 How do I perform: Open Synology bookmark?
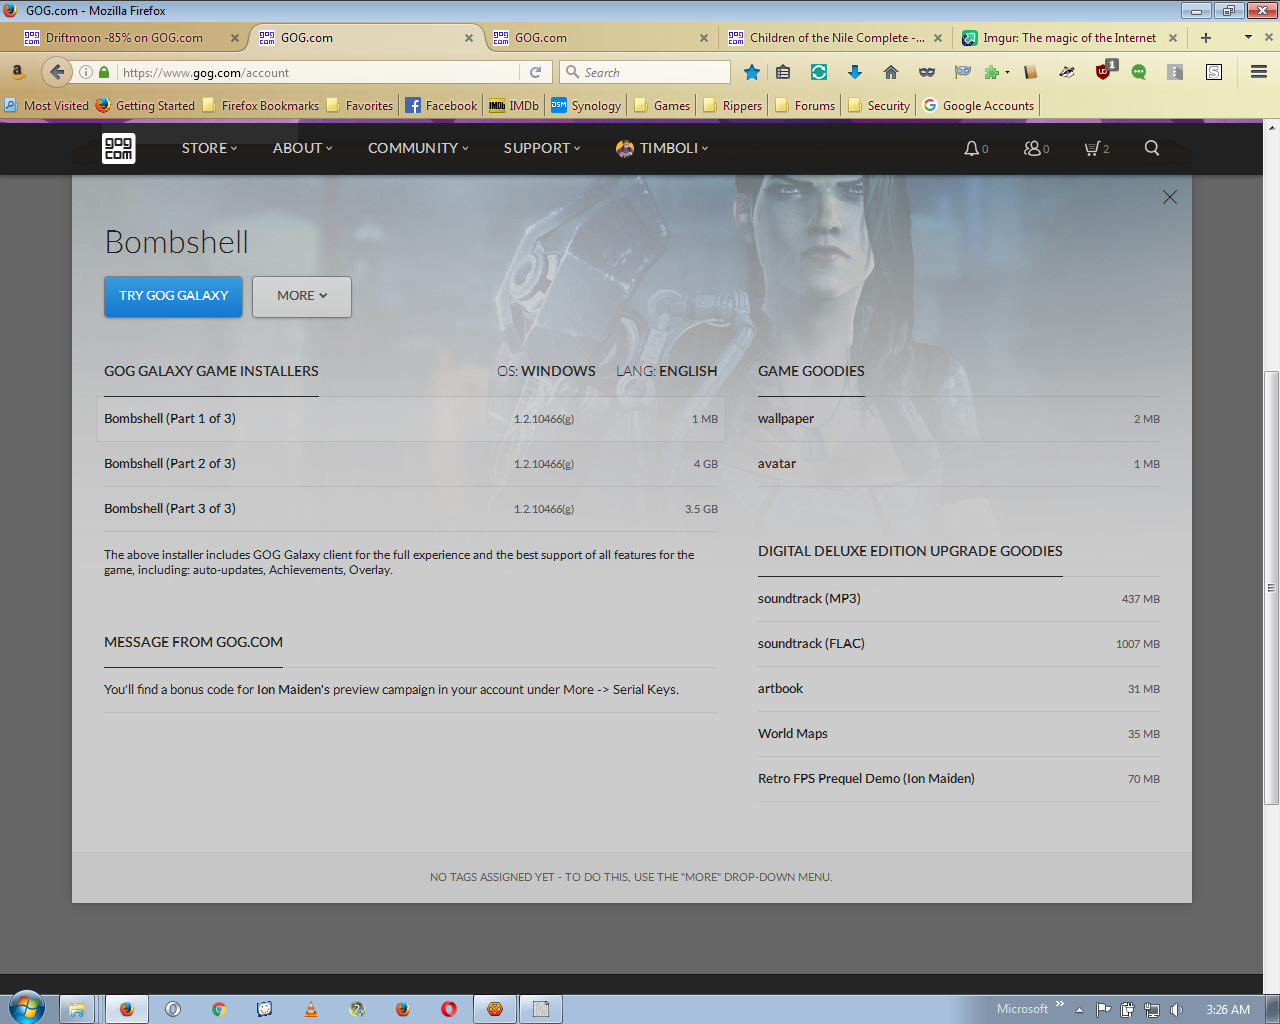click(586, 105)
